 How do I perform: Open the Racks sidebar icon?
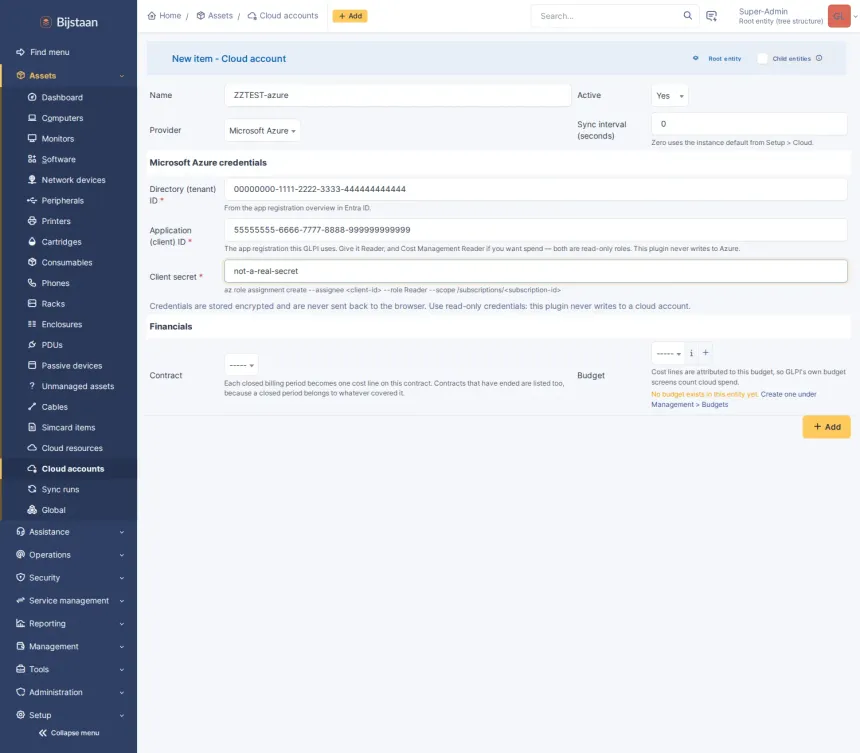[32, 303]
